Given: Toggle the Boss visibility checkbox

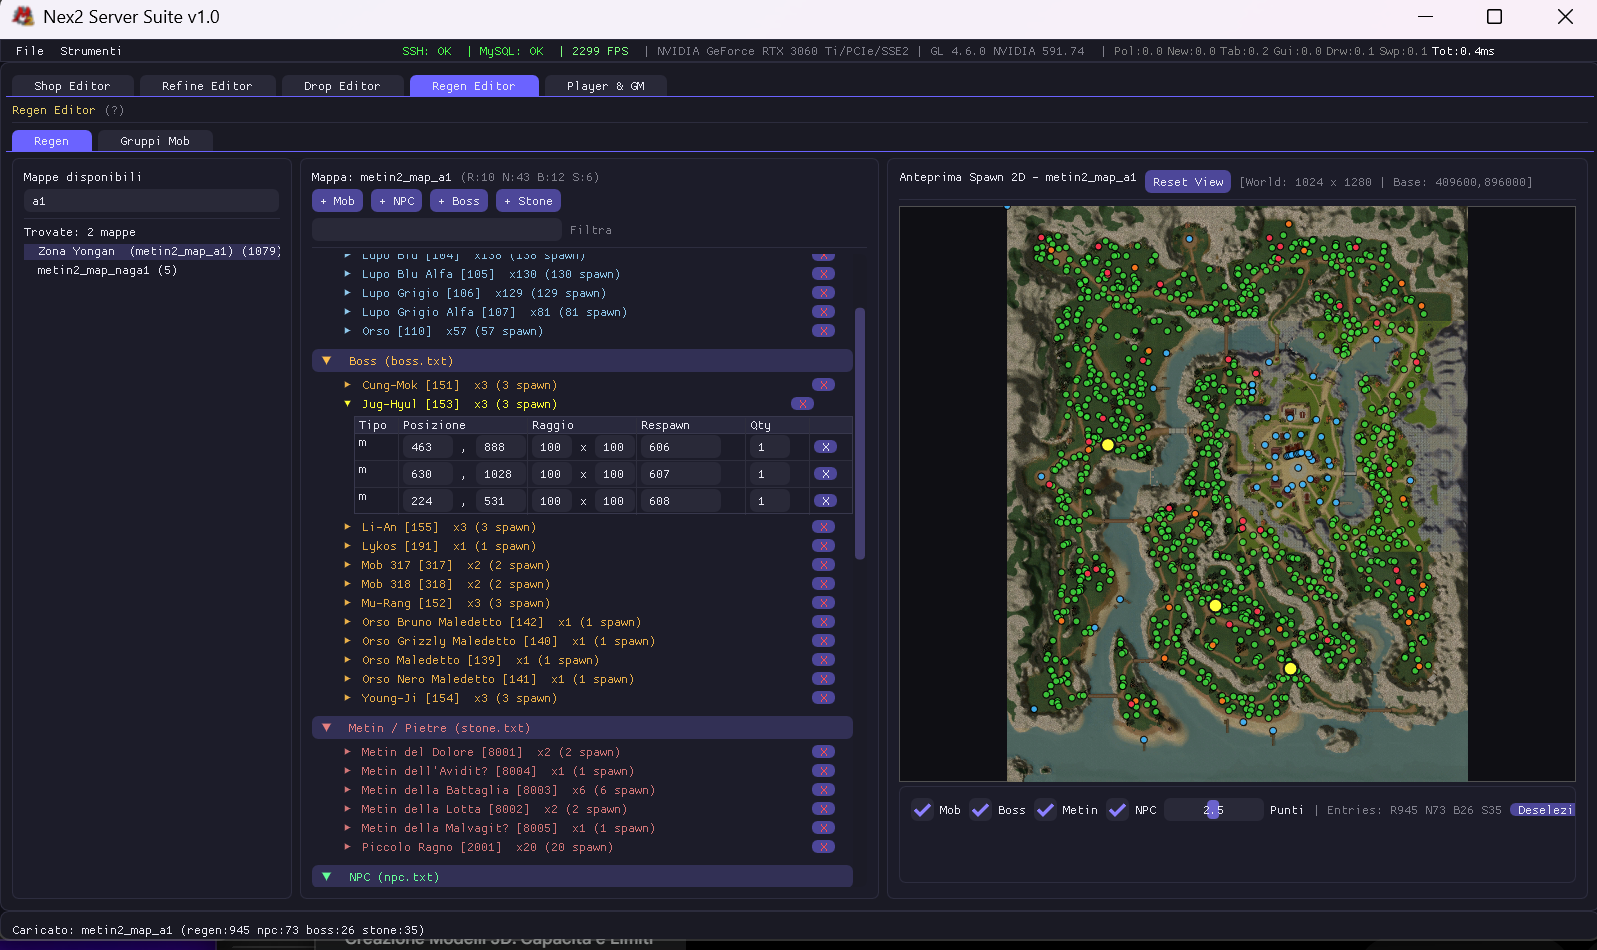Looking at the screenshot, I should point(981,810).
